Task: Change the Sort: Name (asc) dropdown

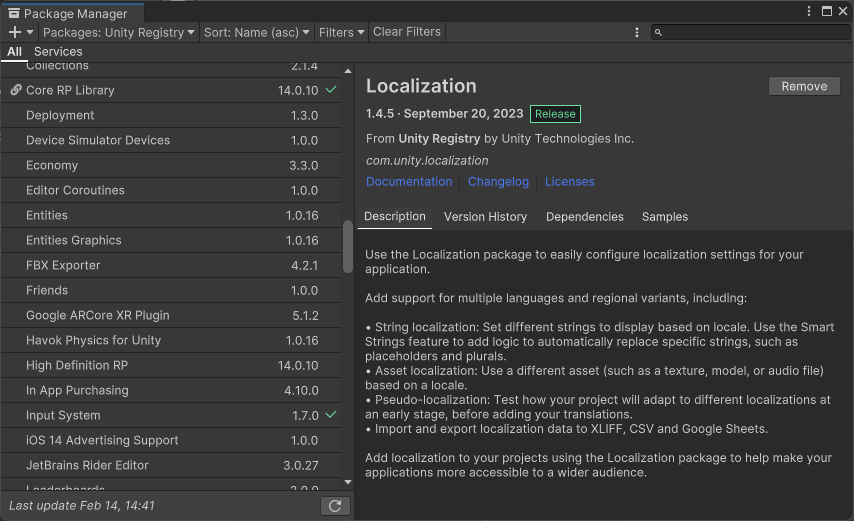Action: coord(257,33)
